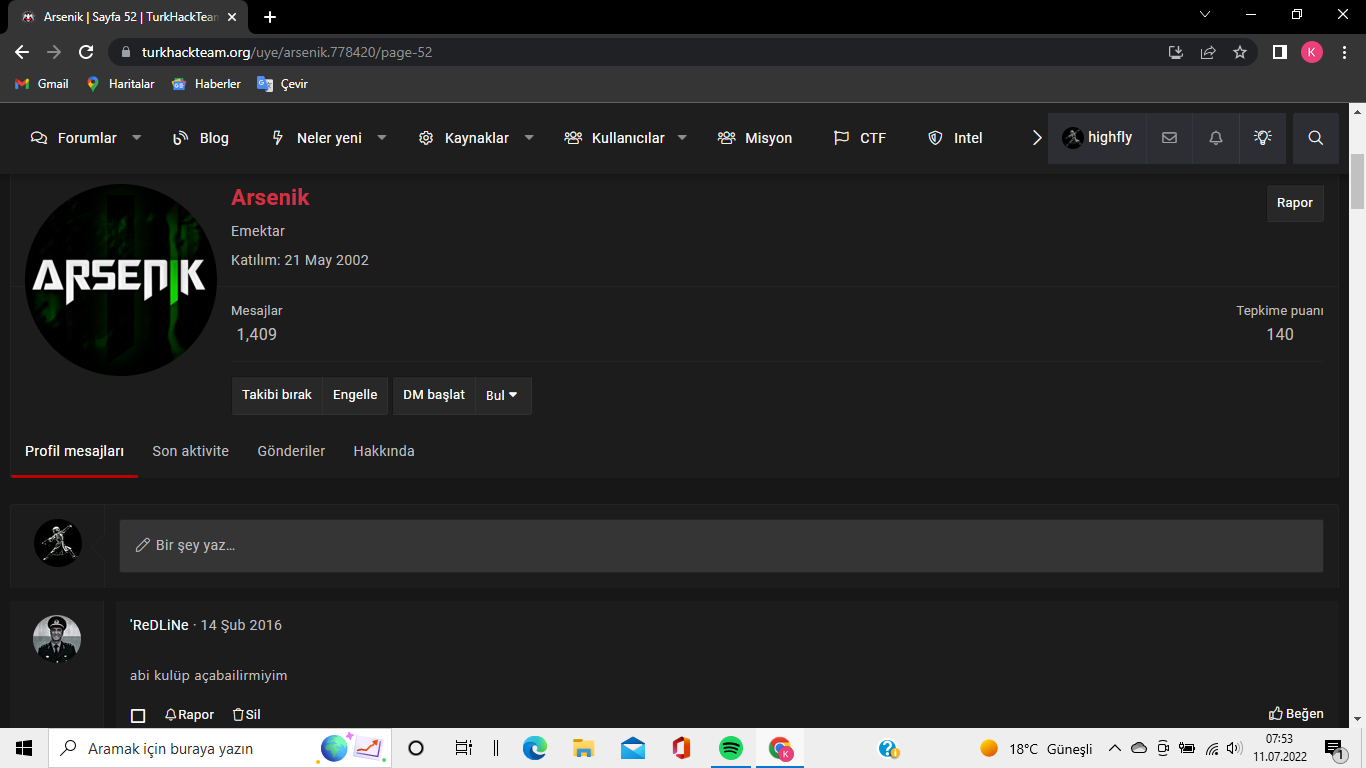Expand the Neler yeni dropdown arrow
This screenshot has width=1366, height=768.
[x=381, y=138]
